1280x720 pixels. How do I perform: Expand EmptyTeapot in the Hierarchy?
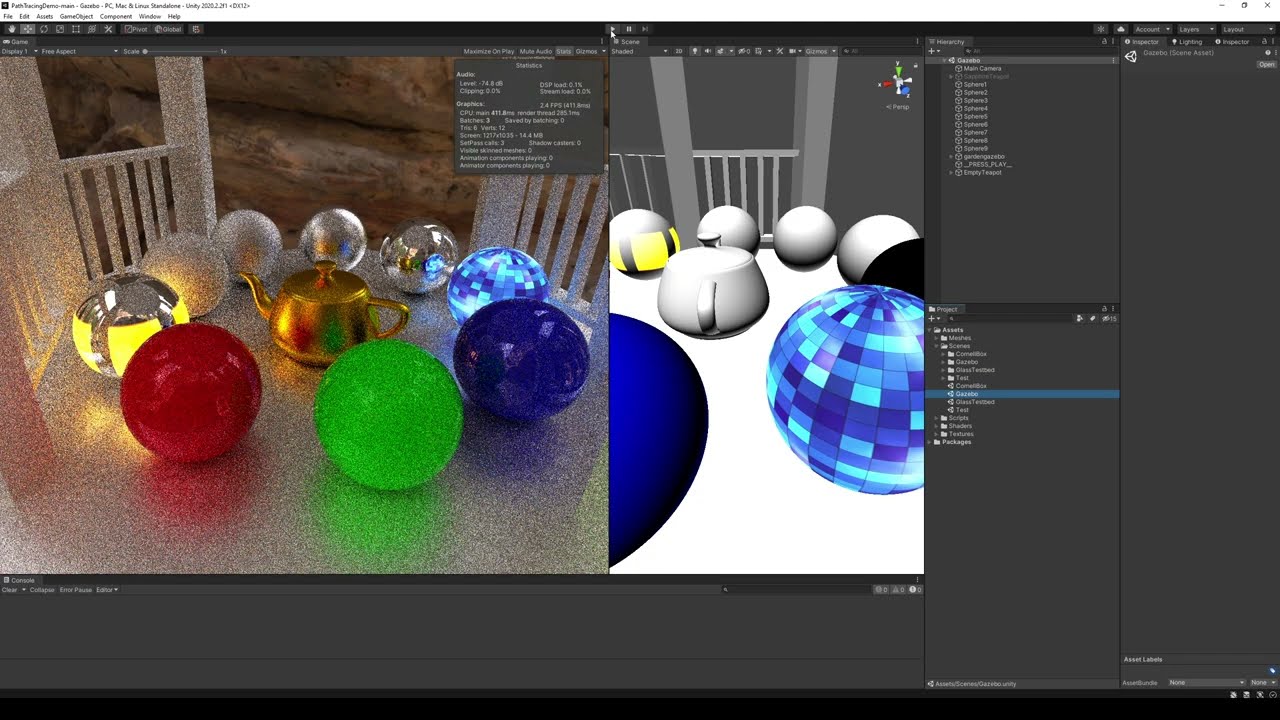click(951, 173)
